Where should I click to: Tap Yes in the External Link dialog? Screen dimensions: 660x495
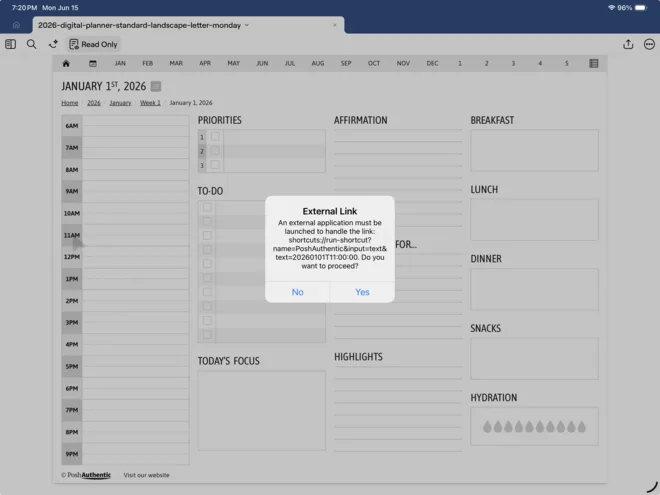(362, 292)
